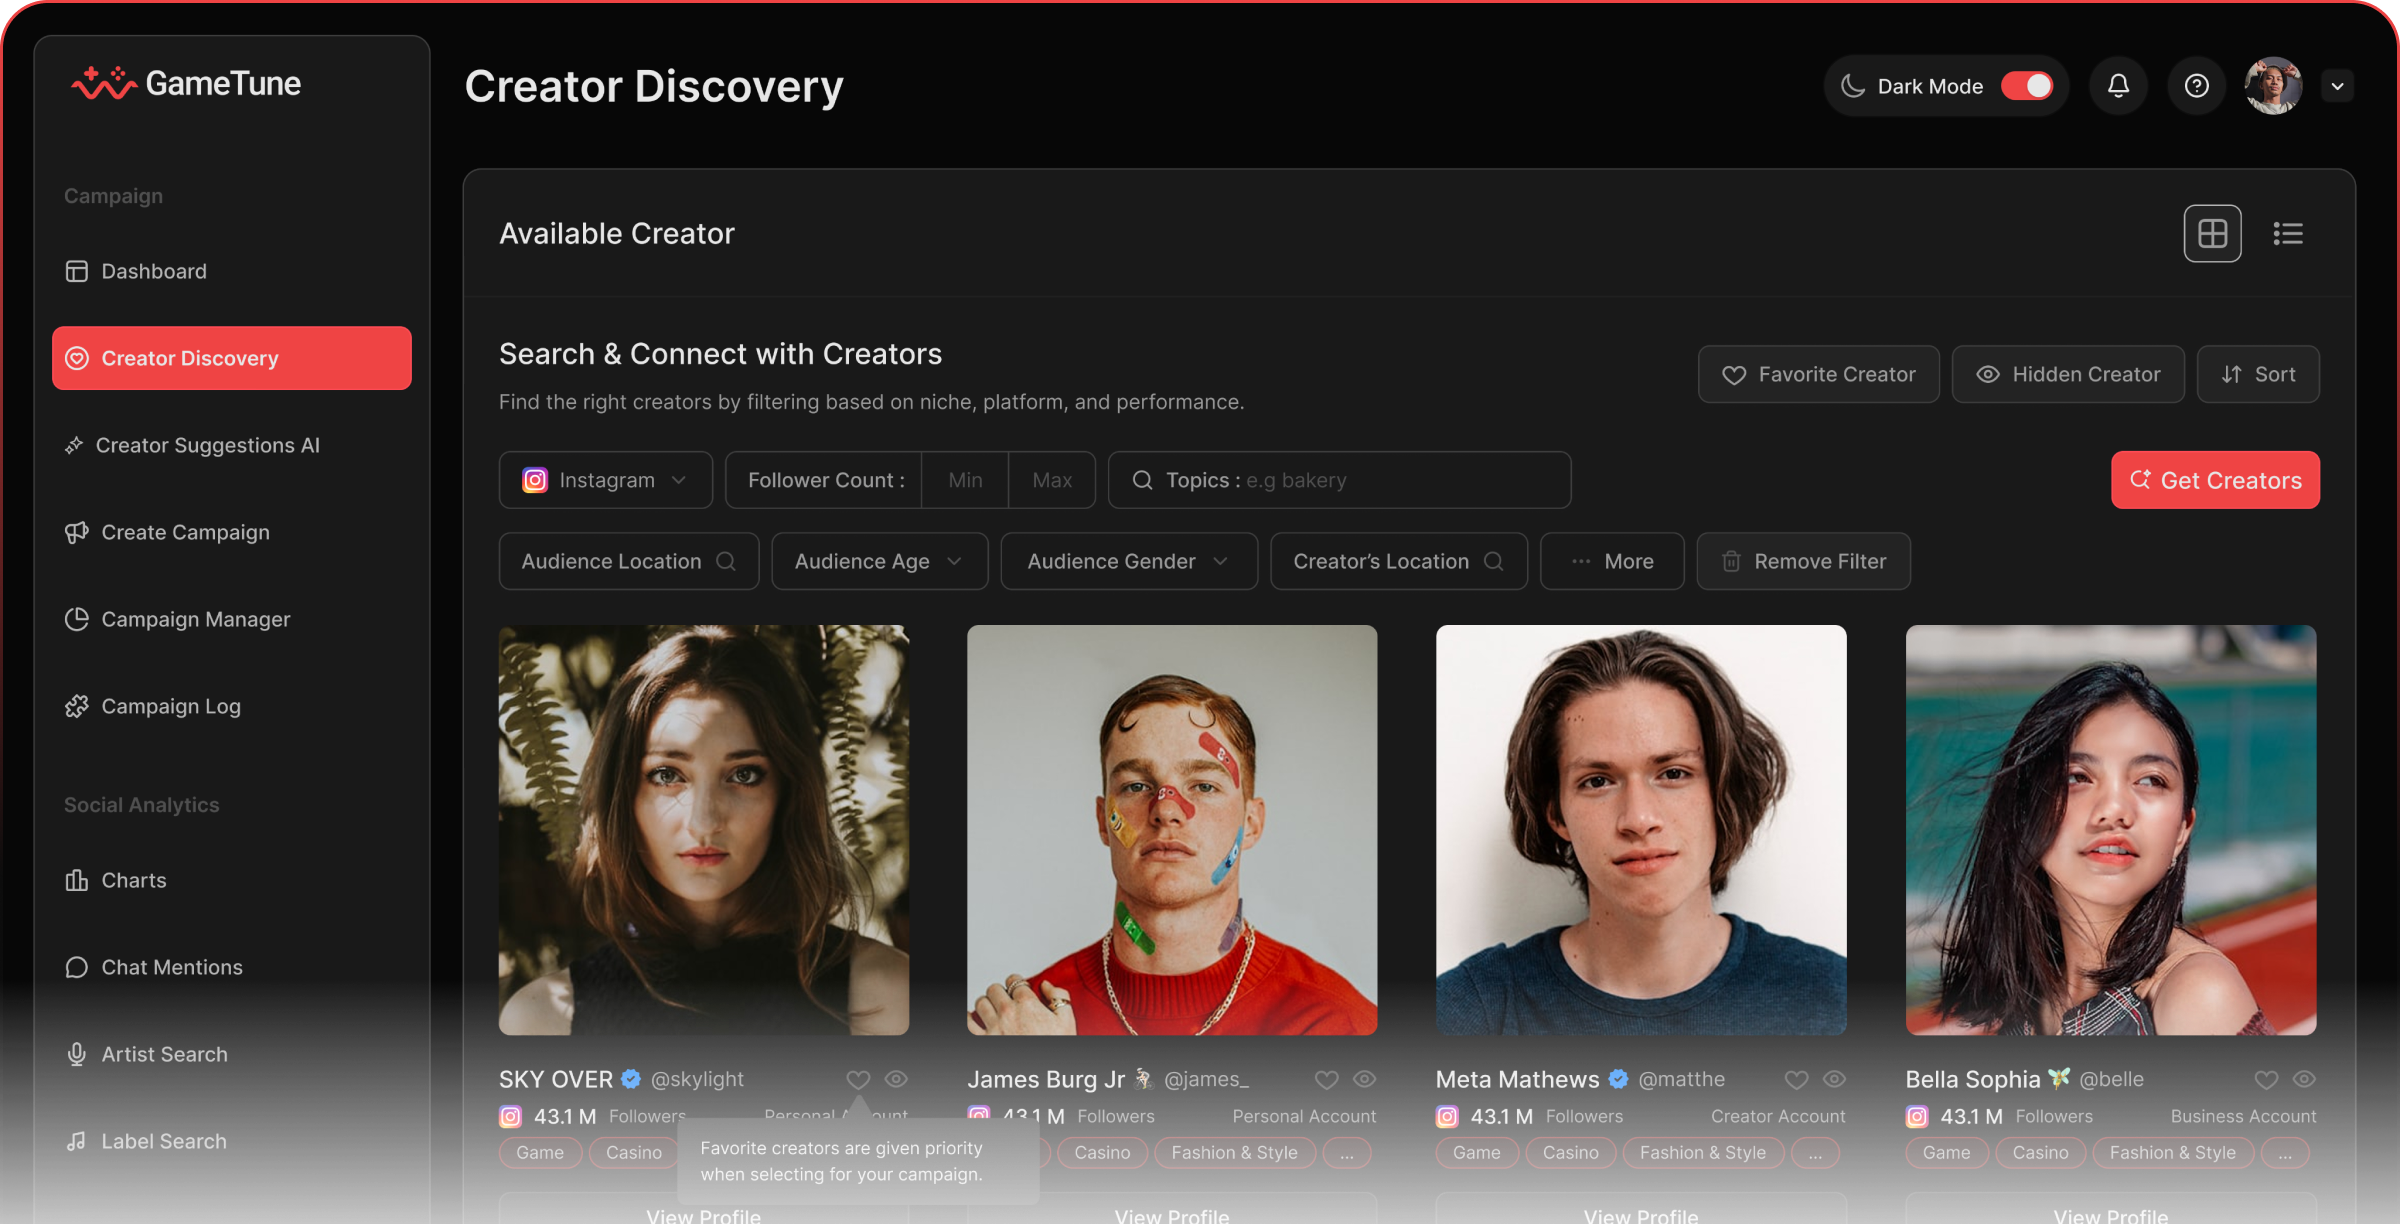Favorite Meta Mathews with the heart icon
Screen dimensions: 2400x1224
coord(1796,1080)
